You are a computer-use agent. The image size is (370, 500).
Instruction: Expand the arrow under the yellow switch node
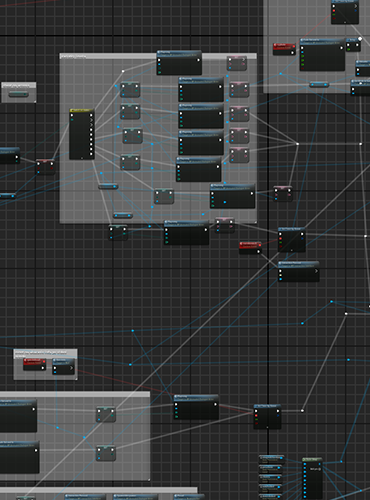(82, 158)
